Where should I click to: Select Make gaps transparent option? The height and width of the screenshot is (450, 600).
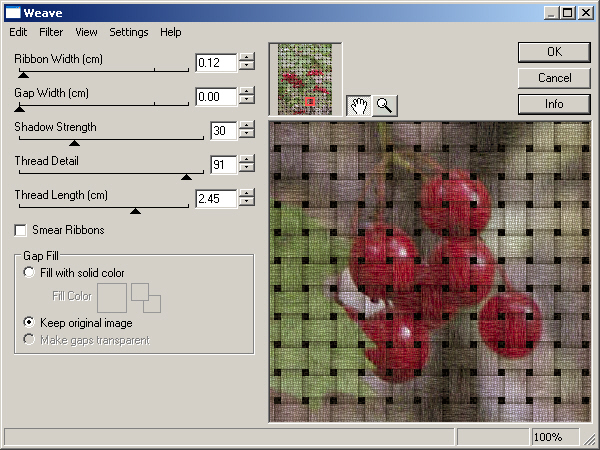[29, 339]
